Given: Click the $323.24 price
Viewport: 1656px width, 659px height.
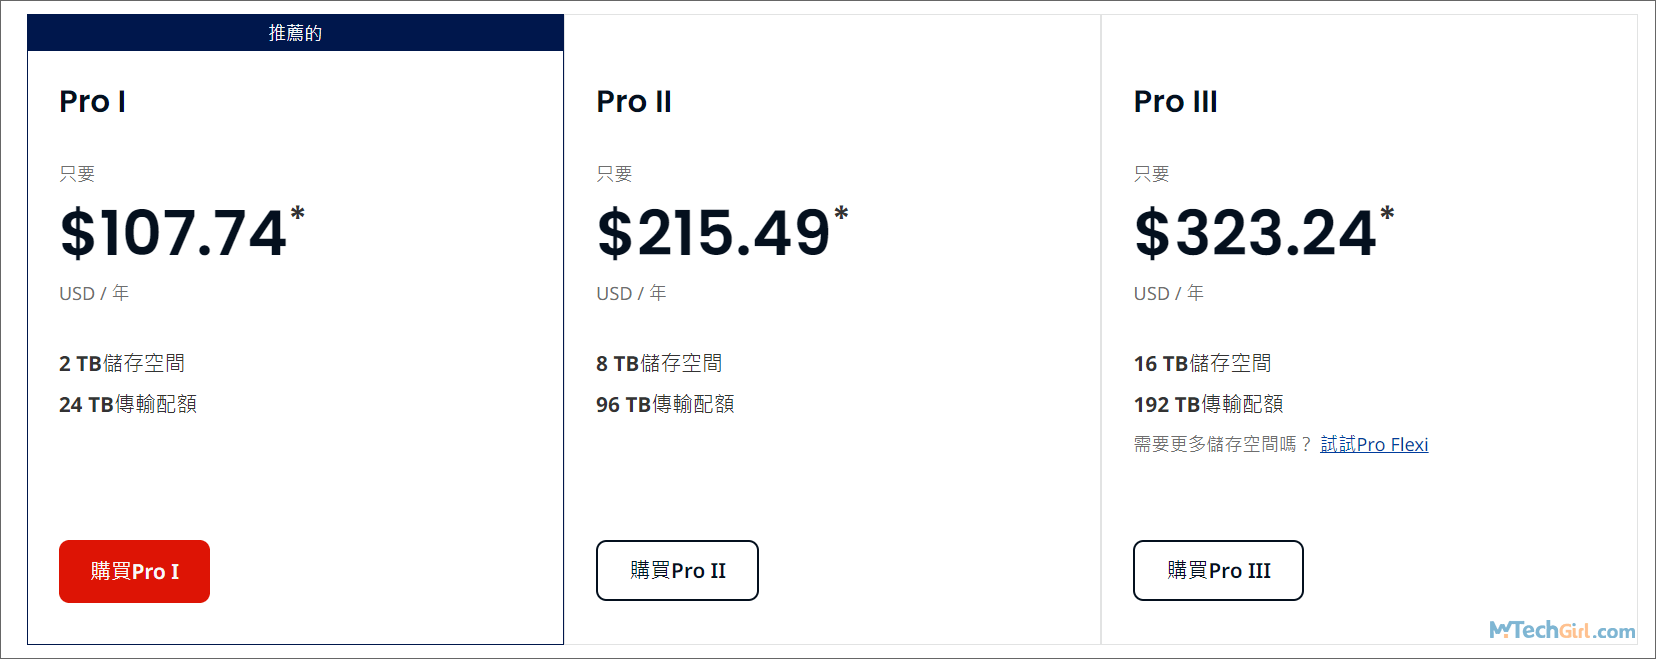Looking at the screenshot, I should tap(1255, 234).
